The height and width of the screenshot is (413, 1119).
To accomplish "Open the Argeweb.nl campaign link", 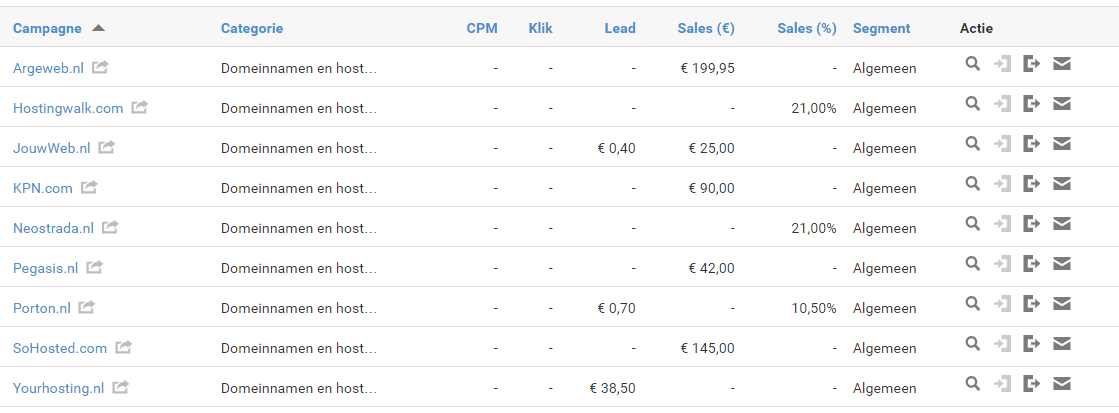I will coord(49,68).
